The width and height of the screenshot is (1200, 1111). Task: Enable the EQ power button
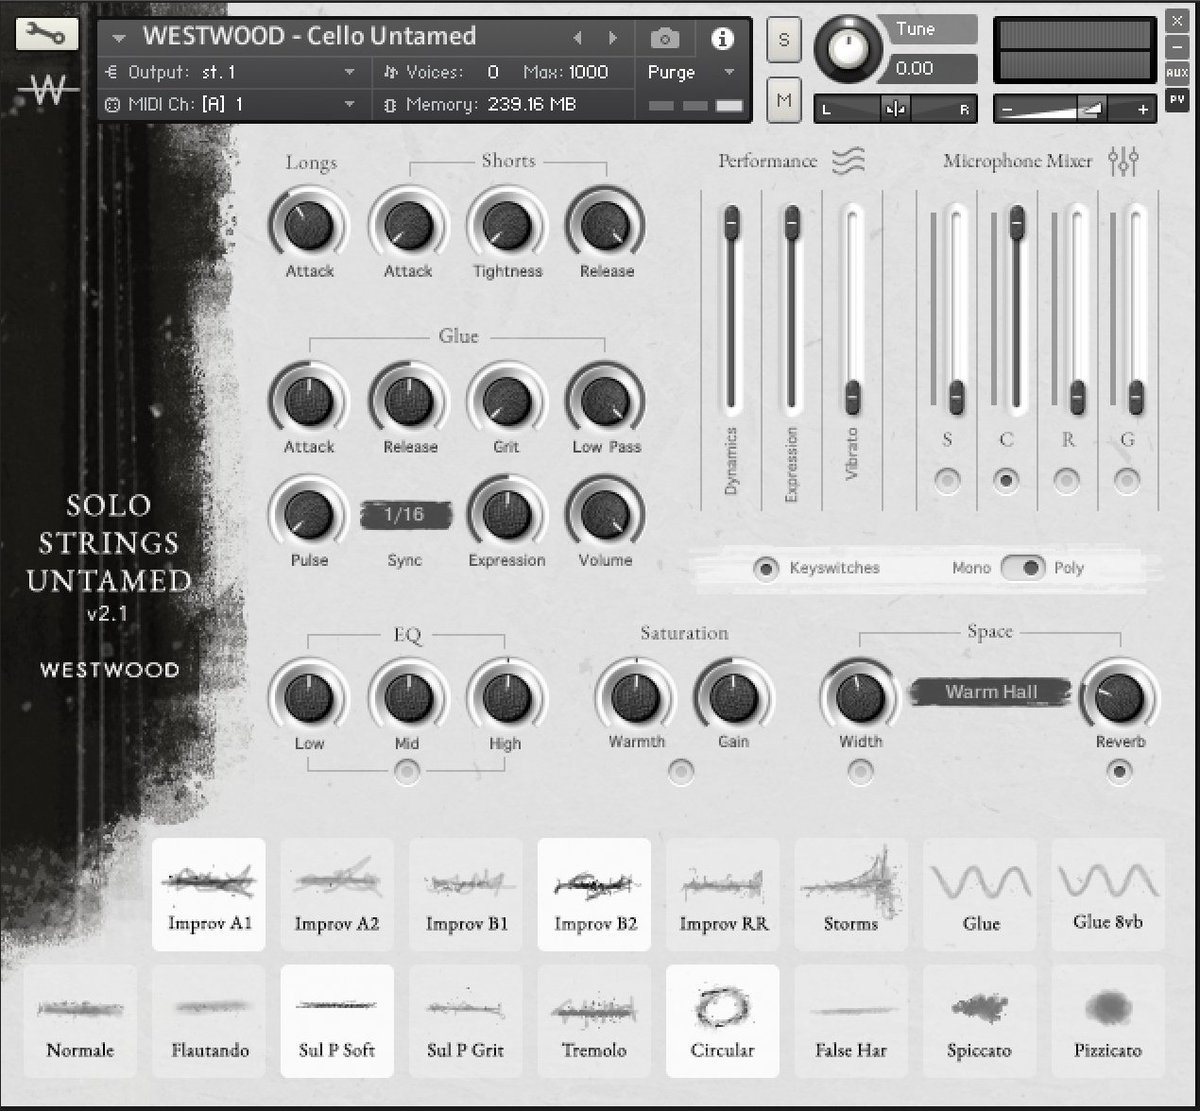[406, 771]
